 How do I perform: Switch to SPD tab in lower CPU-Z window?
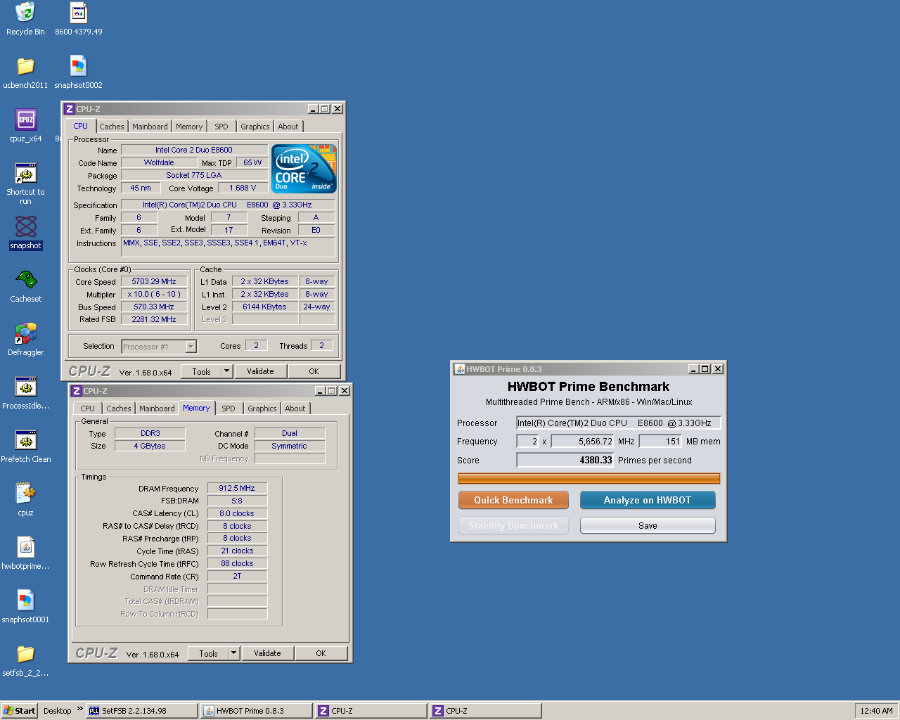228,408
